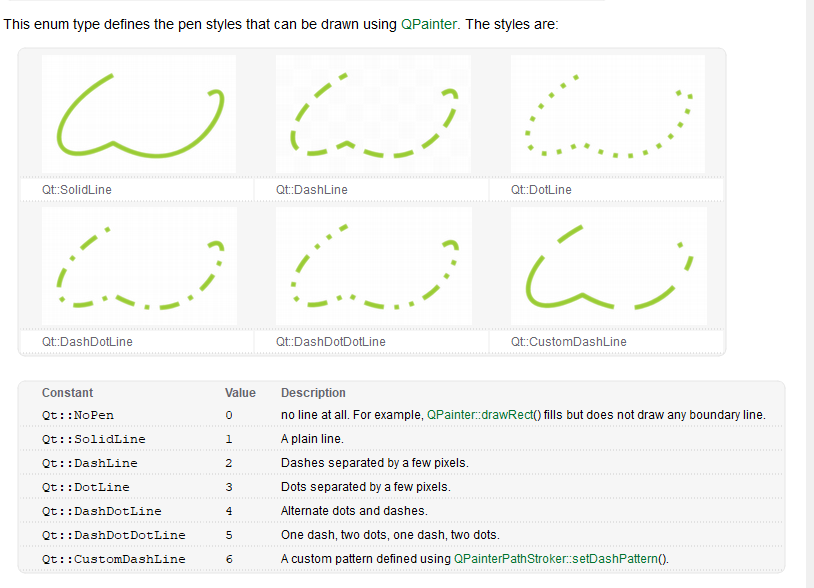
Task: Click the Qt::DashDotLine example image
Action: tap(139, 266)
